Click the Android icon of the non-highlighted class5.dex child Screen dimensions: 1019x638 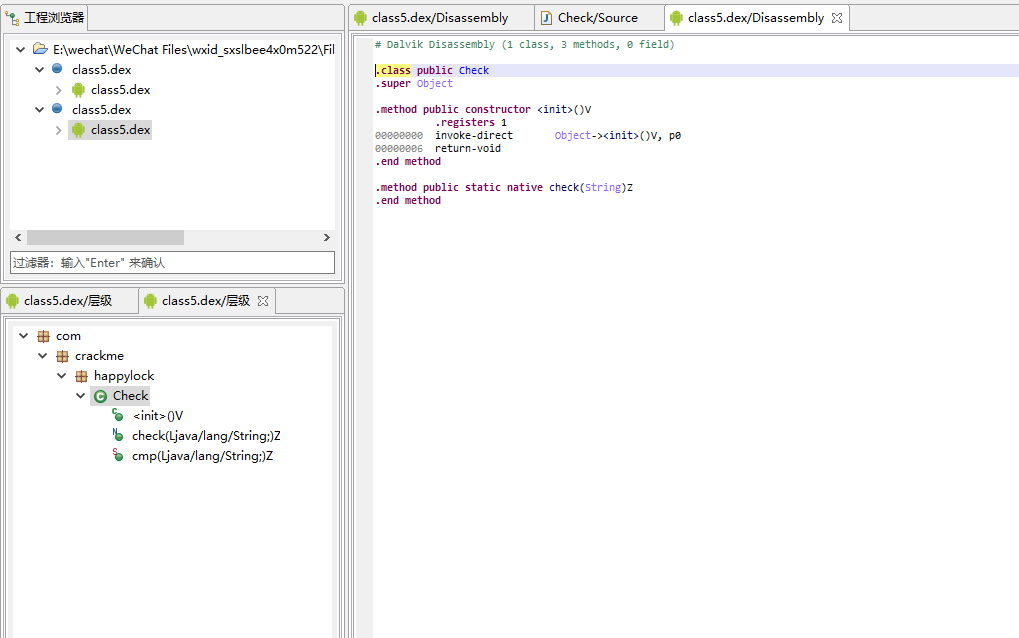click(79, 90)
